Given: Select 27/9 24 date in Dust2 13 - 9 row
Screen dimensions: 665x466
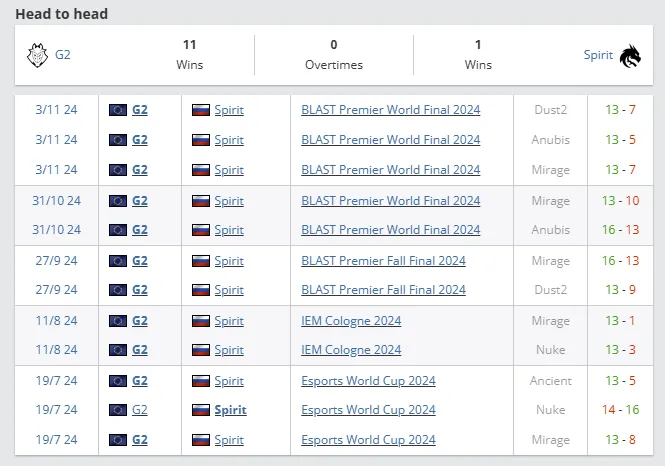Looking at the screenshot, I should [56, 290].
